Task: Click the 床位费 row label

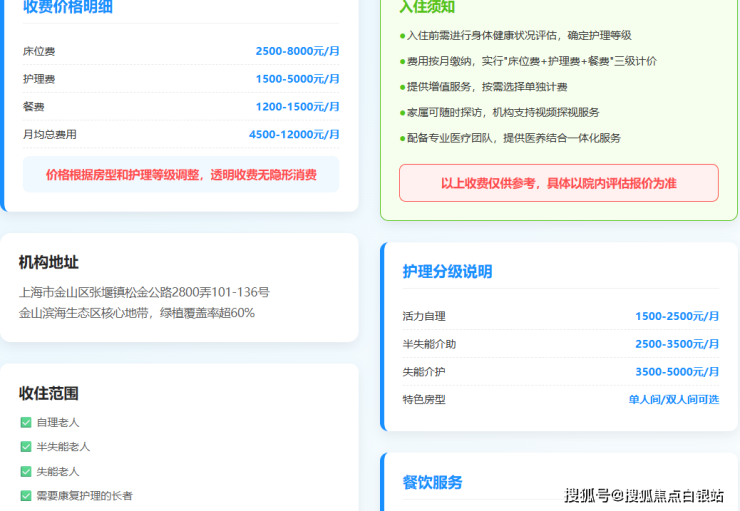Action: point(39,51)
